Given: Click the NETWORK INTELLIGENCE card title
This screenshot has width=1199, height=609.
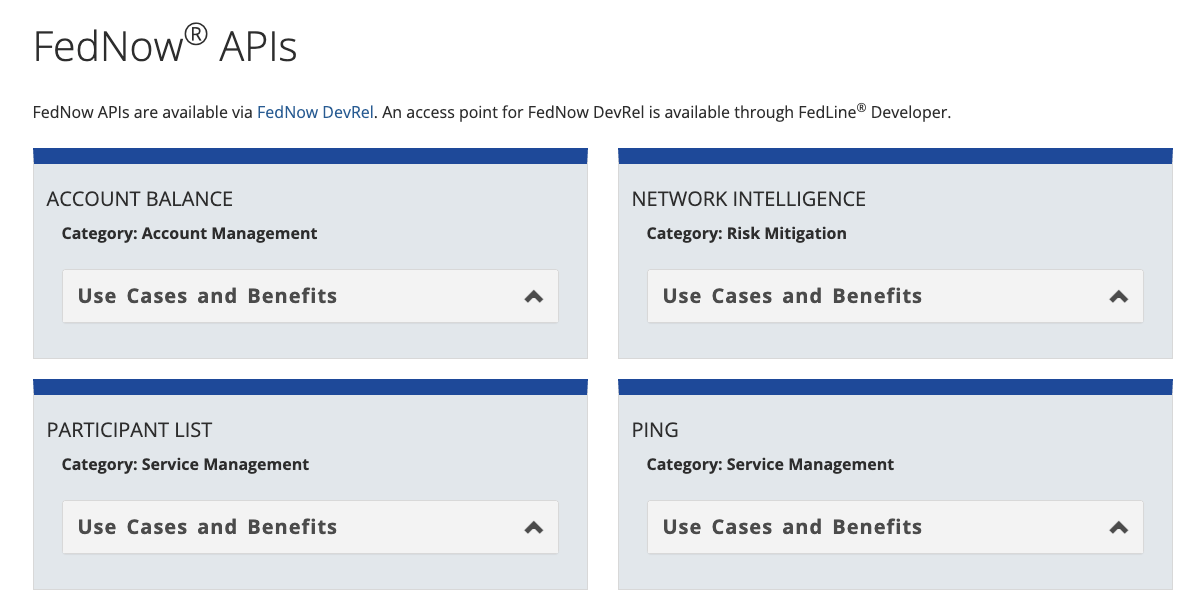Looking at the screenshot, I should pyautogui.click(x=749, y=199).
